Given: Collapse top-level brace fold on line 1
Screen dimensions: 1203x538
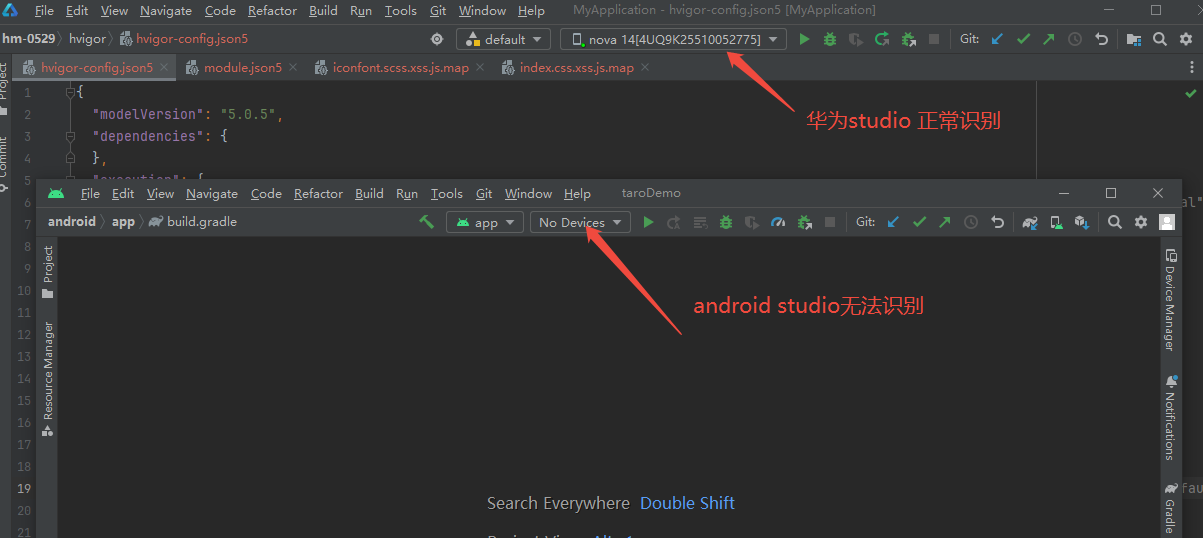Looking at the screenshot, I should click(70, 92).
